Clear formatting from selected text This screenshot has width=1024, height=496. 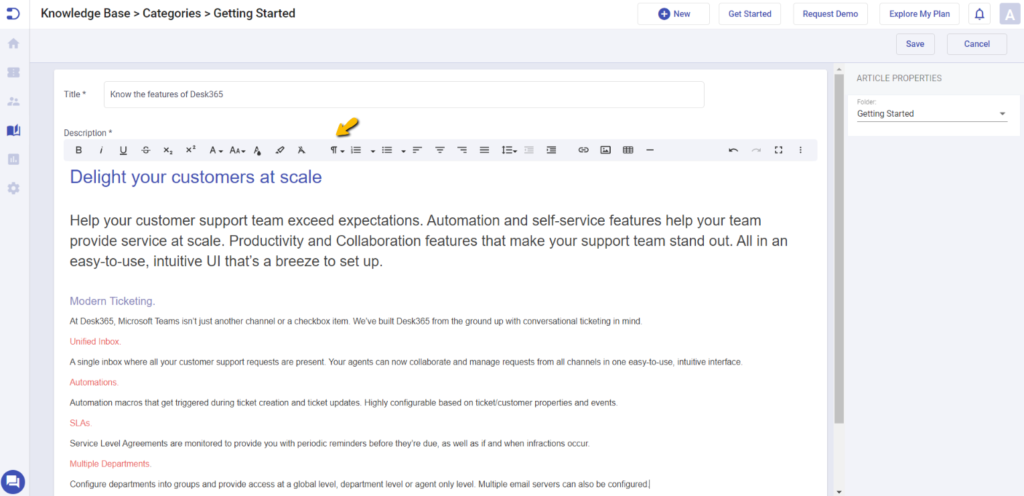tap(301, 150)
